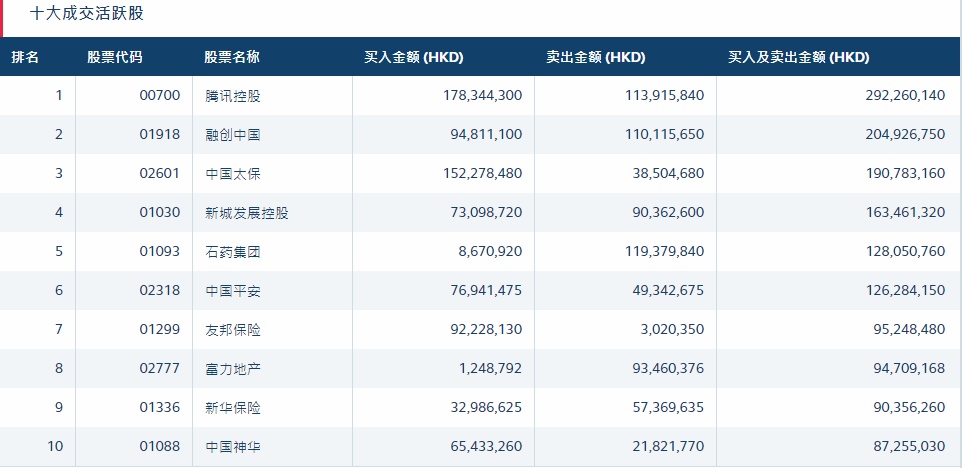Click the 股票名称 column header
The width and height of the screenshot is (962, 468).
tap(232, 57)
